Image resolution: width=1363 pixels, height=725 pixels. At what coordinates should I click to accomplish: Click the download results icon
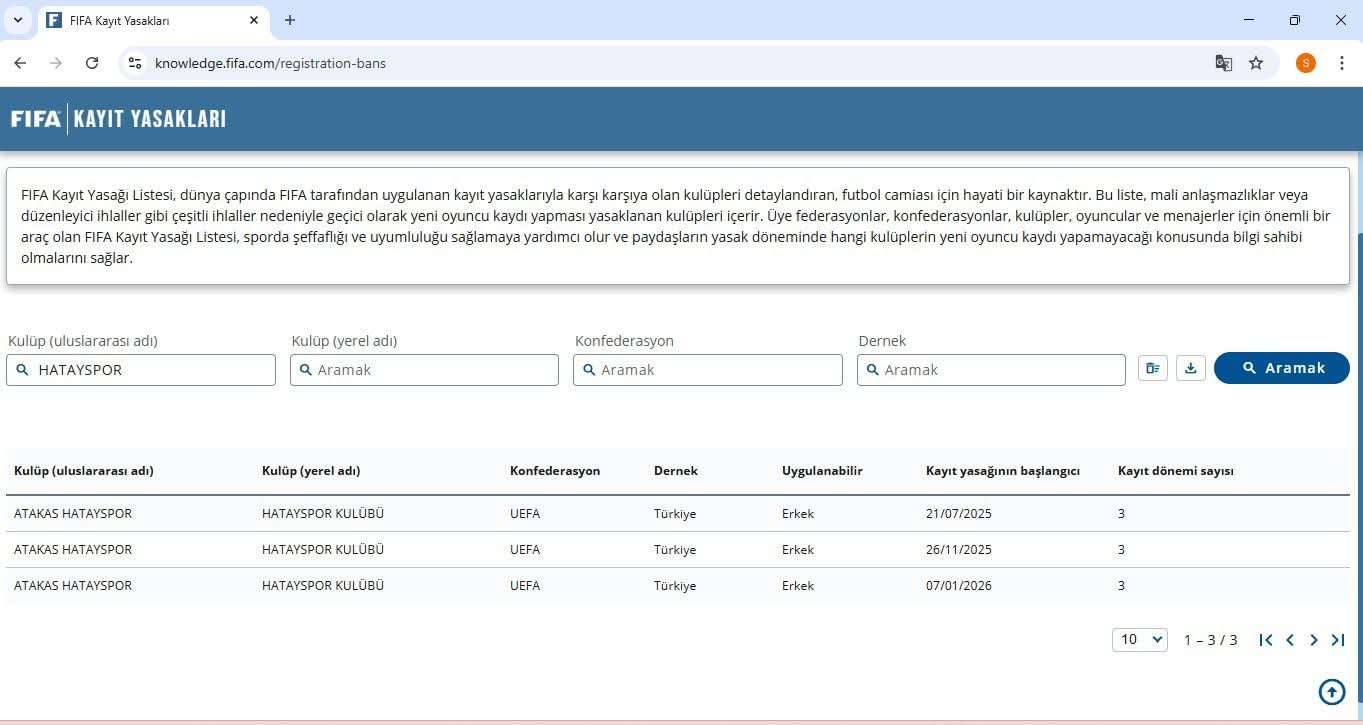(x=1190, y=369)
